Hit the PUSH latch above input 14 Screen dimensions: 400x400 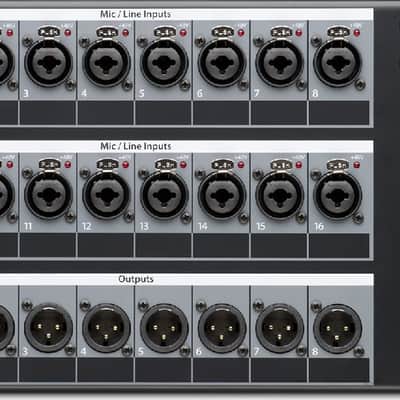223,164
